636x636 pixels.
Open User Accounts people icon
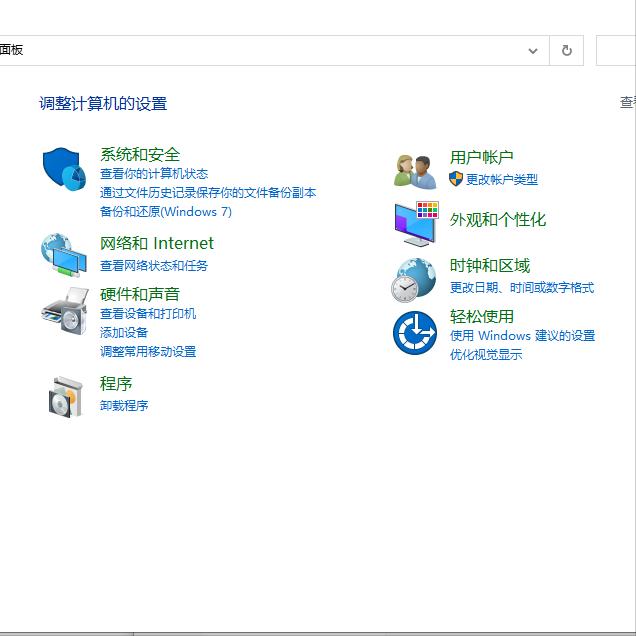[x=415, y=172]
